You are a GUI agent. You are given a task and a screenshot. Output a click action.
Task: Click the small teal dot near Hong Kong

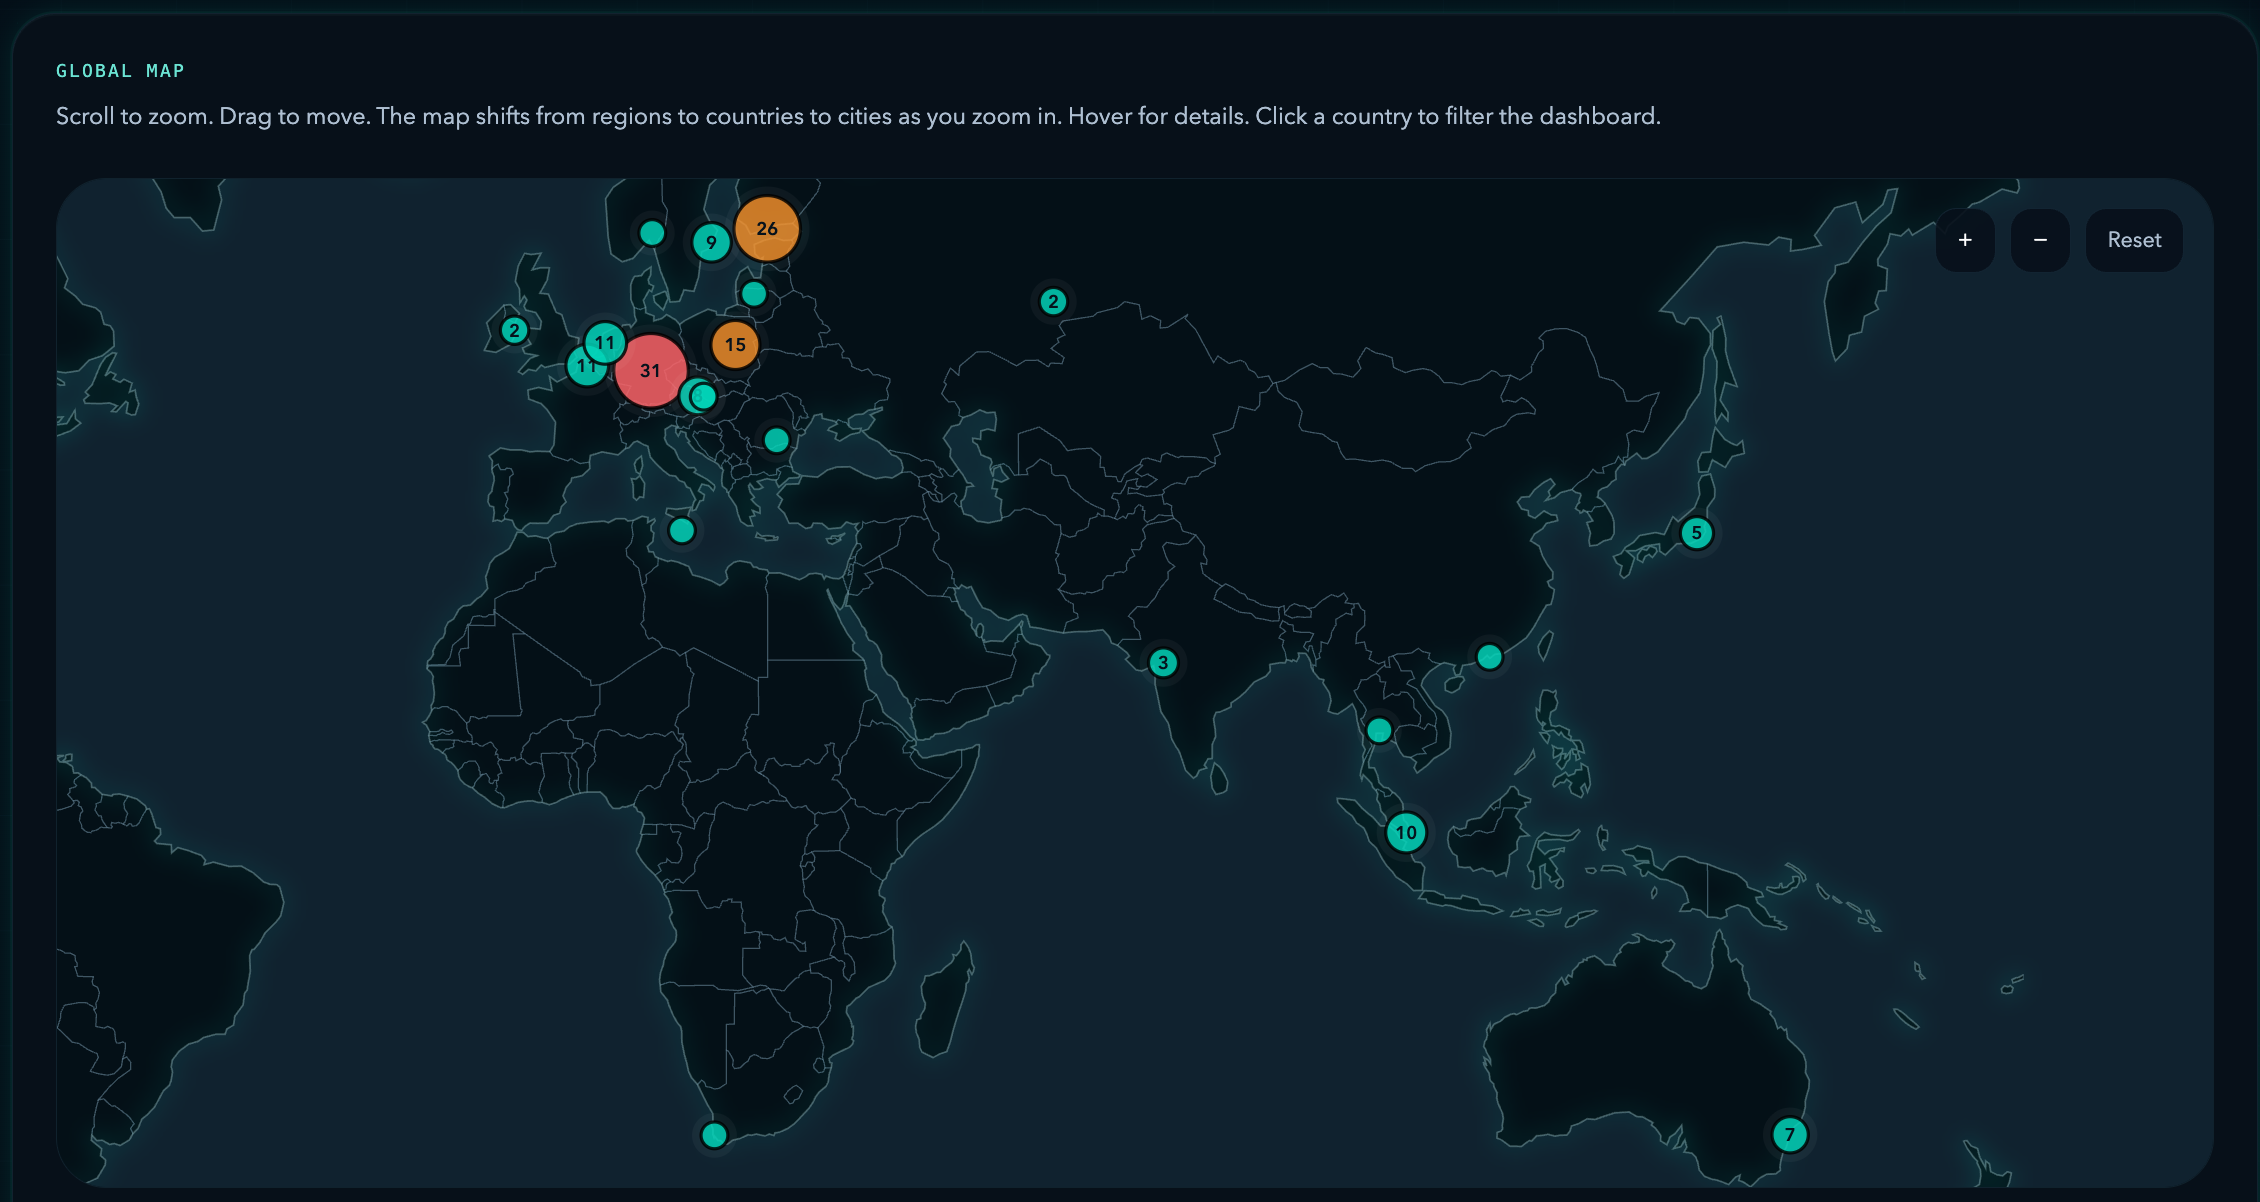click(1489, 657)
